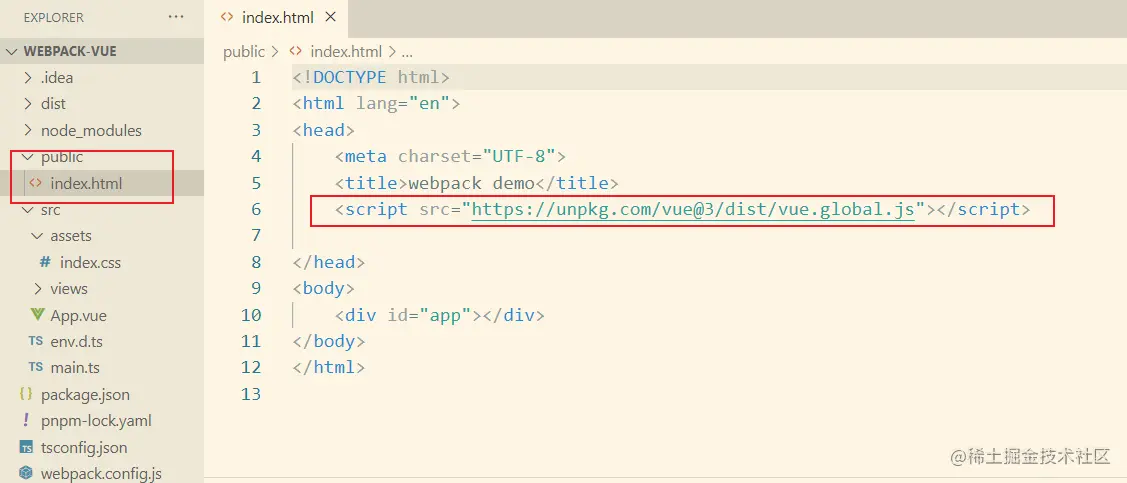Click the meta charset="UTF-8" line
1127x483 pixels.
point(451,156)
